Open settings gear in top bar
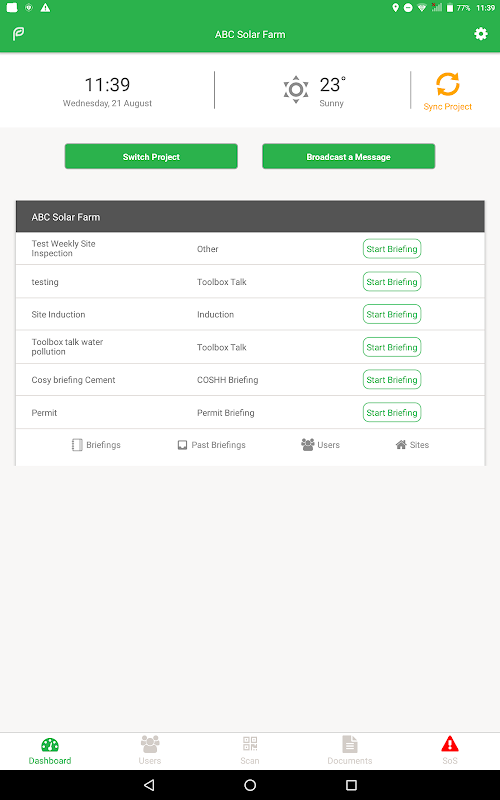Viewport: 500px width, 800px height. coord(481,34)
